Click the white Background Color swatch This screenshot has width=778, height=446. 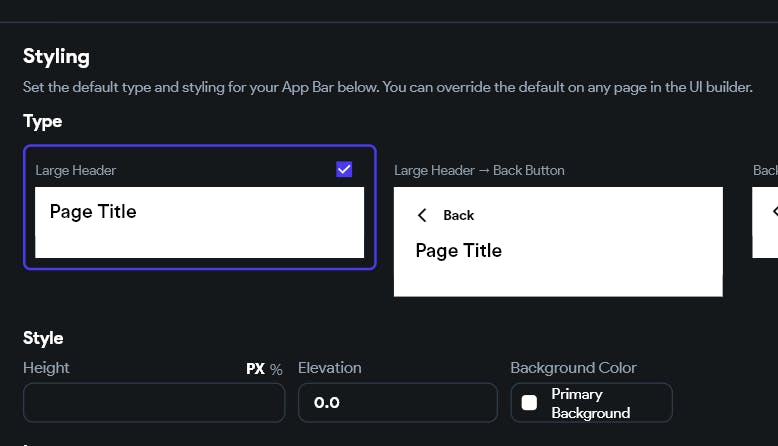530,403
